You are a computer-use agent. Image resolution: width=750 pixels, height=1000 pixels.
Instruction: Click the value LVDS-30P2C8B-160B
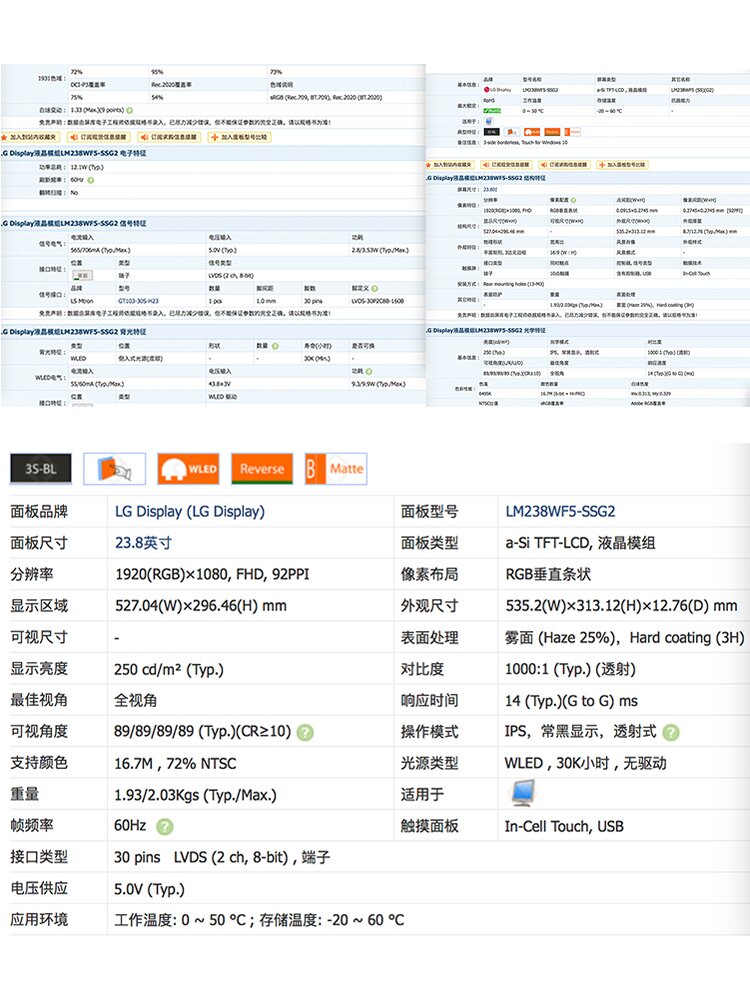(x=378, y=301)
